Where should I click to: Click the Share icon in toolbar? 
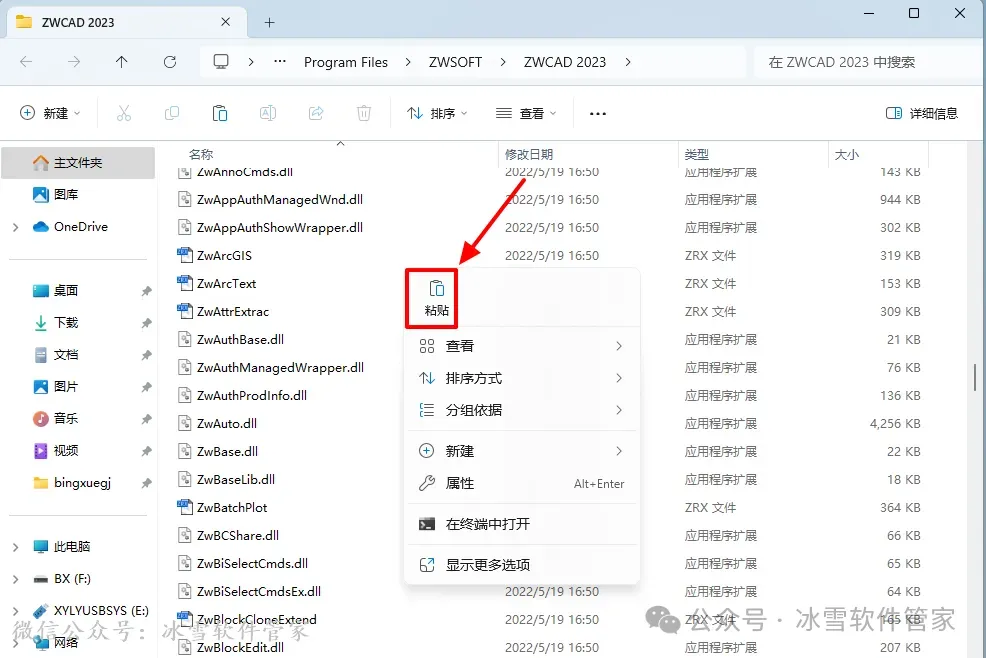click(x=316, y=113)
